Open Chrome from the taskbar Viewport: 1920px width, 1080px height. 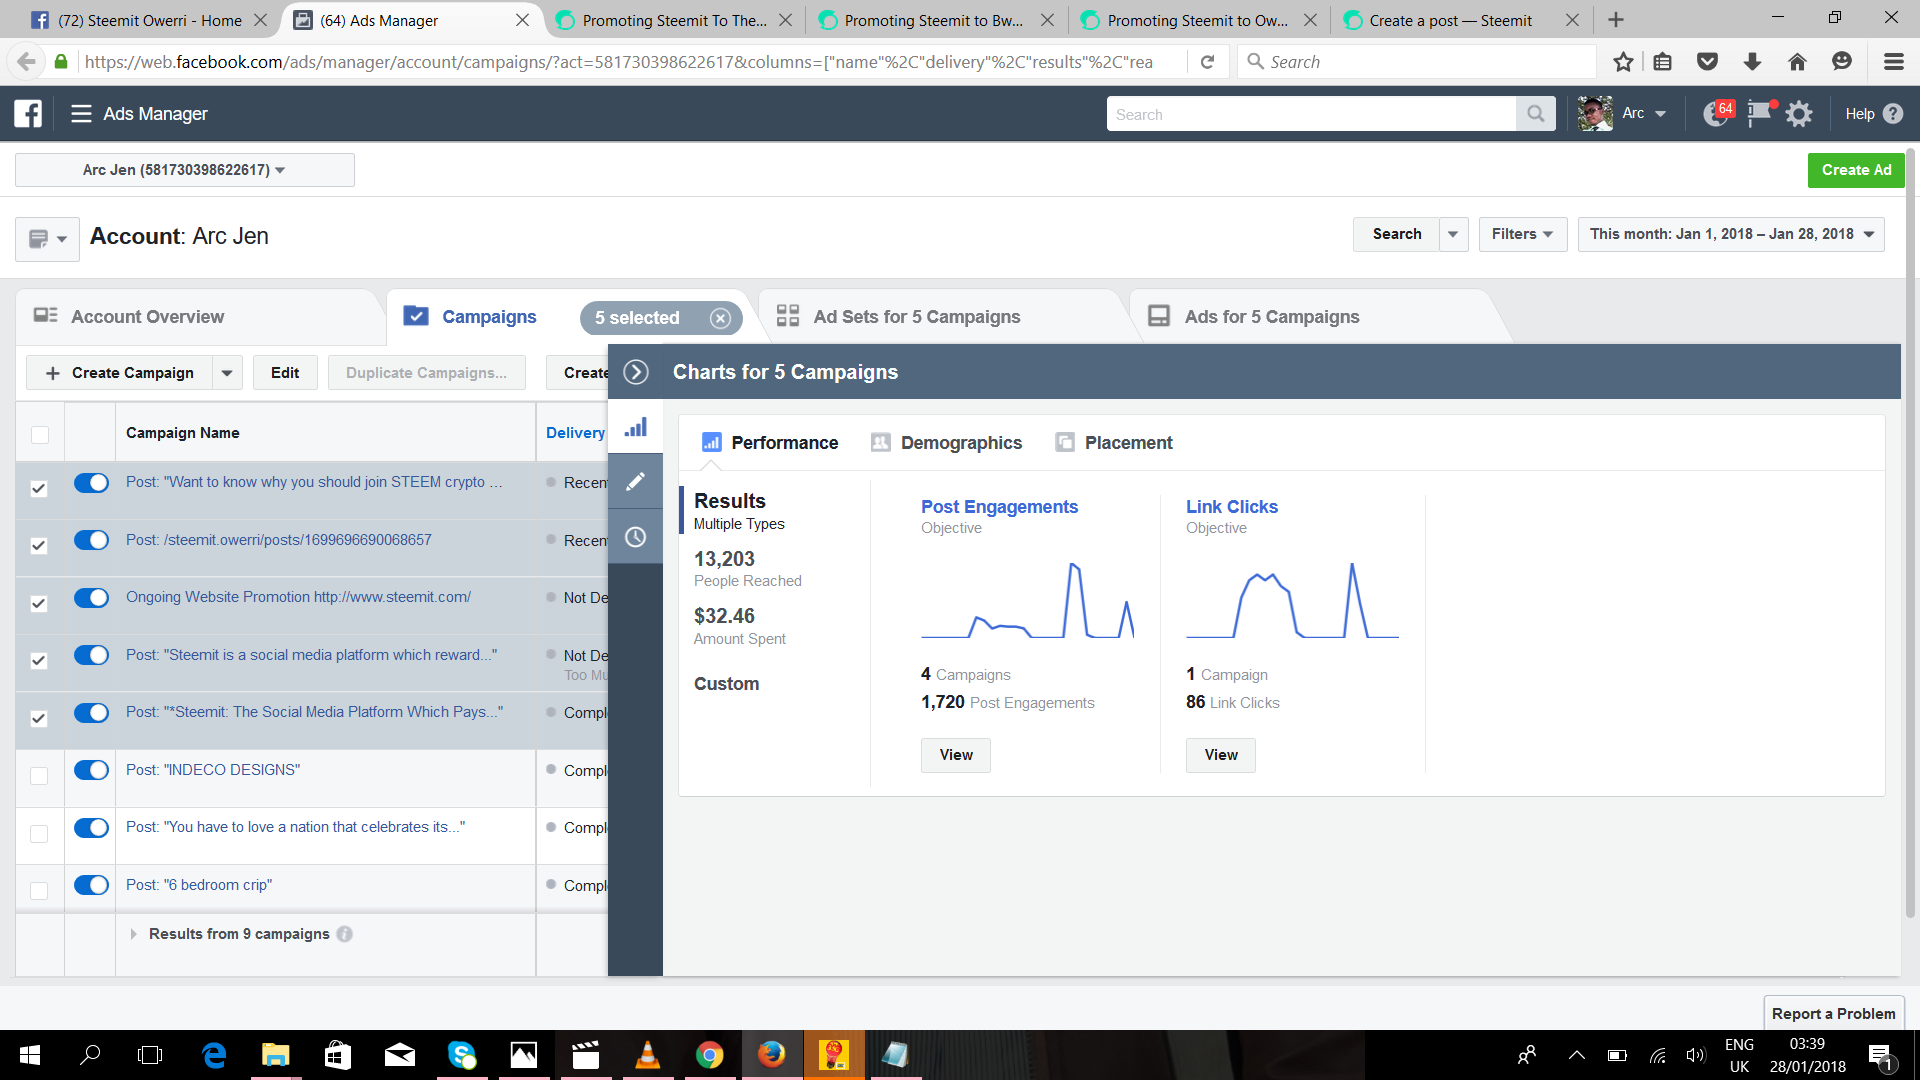(710, 1055)
